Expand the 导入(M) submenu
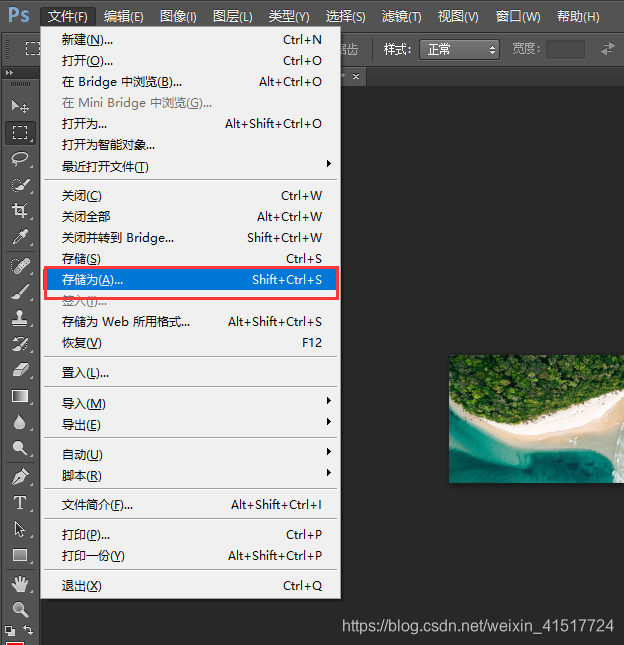 coord(191,403)
